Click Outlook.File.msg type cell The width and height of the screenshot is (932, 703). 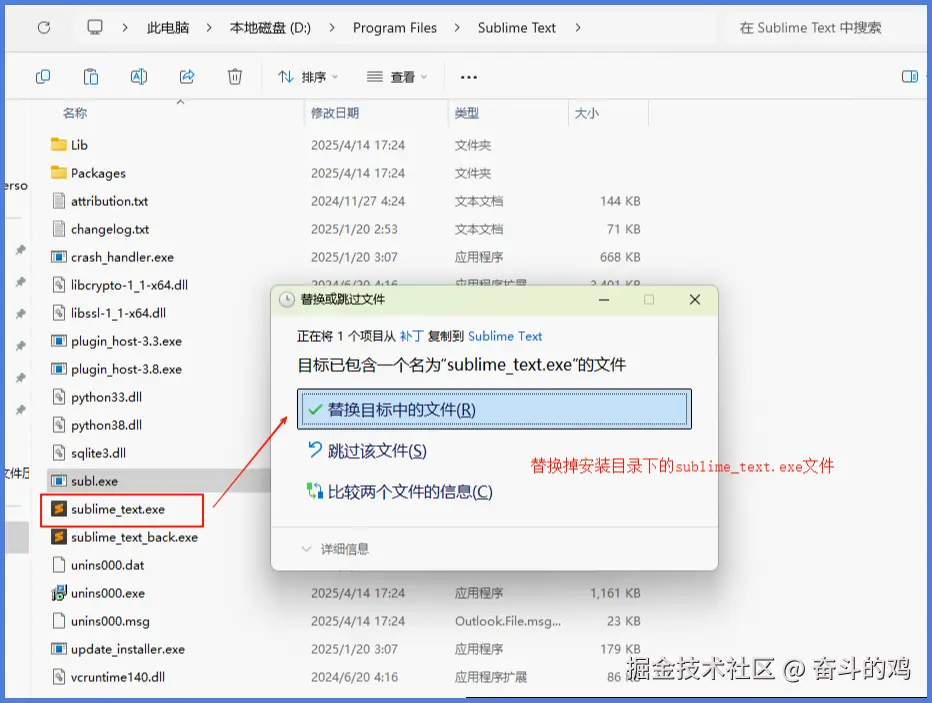tap(508, 621)
